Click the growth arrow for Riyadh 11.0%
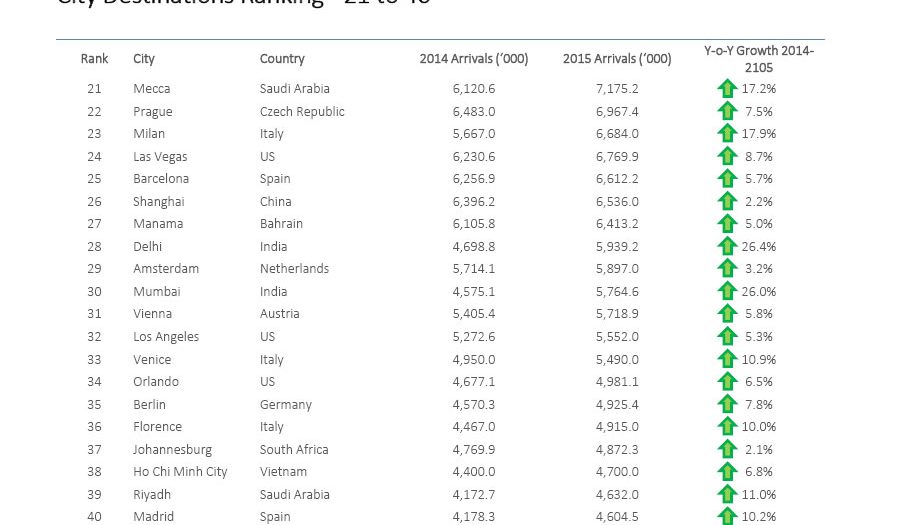Viewport: 914px width, 525px height. click(727, 494)
